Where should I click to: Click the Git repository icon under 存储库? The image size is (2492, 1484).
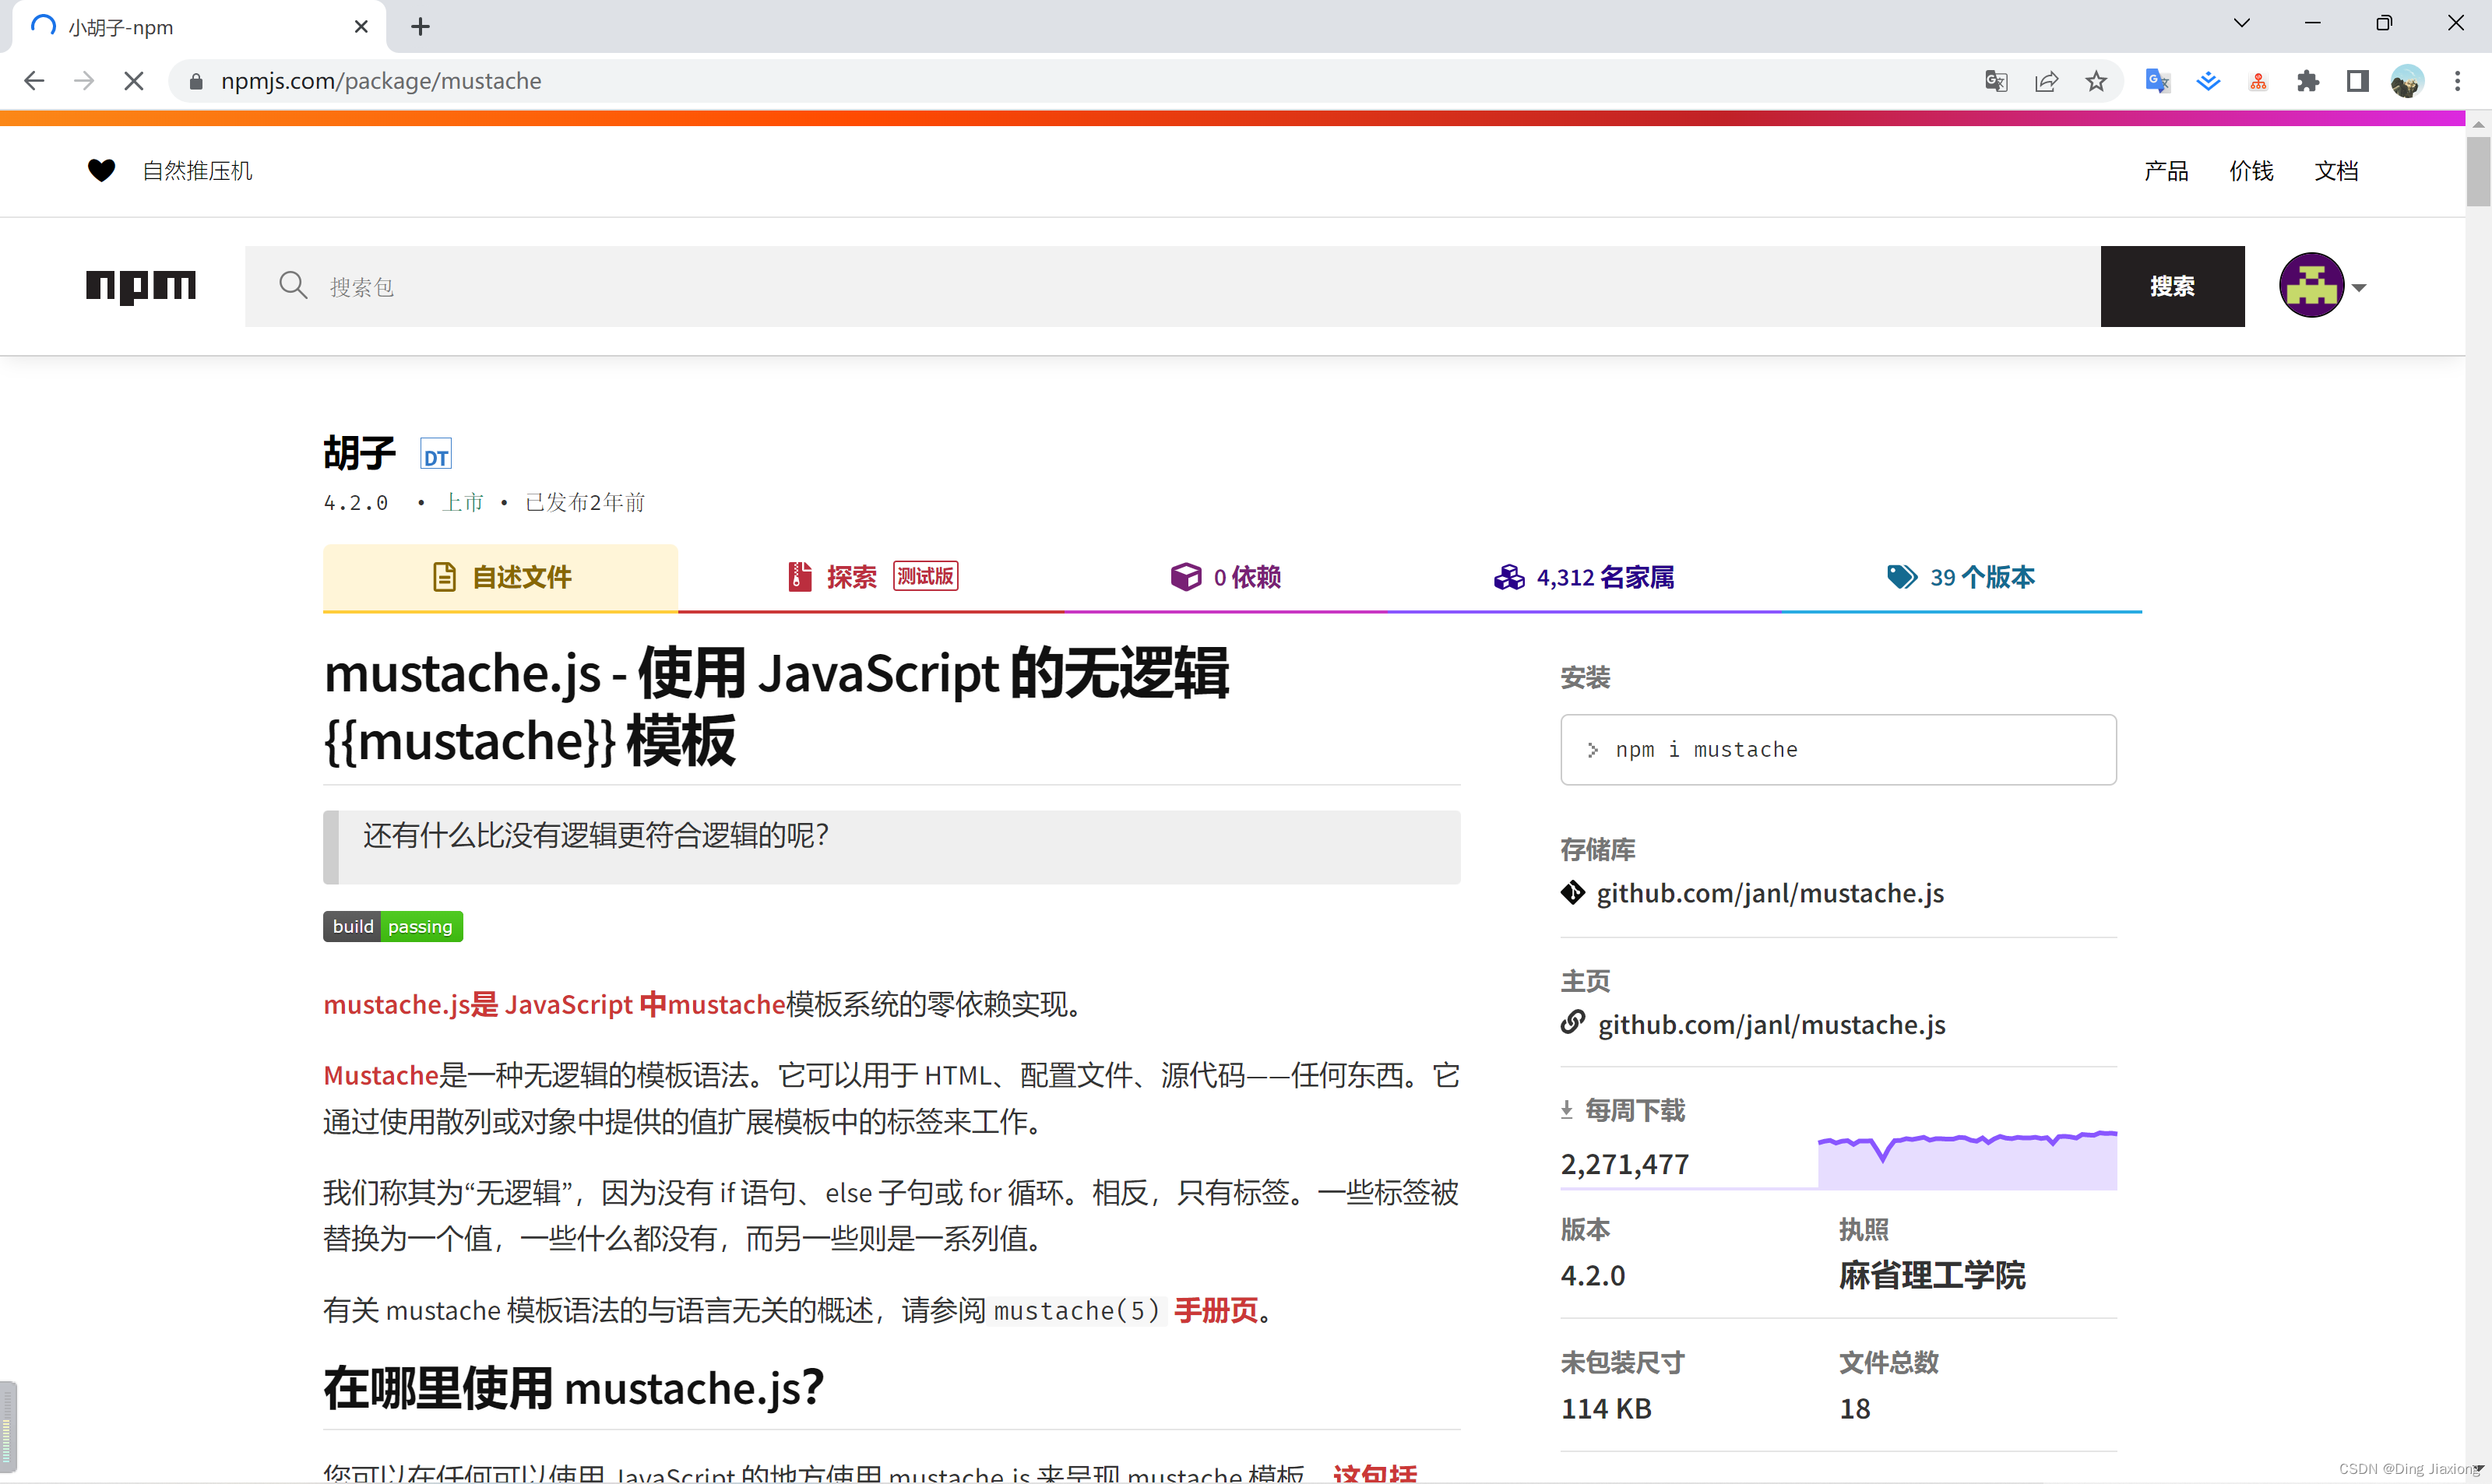(1573, 893)
